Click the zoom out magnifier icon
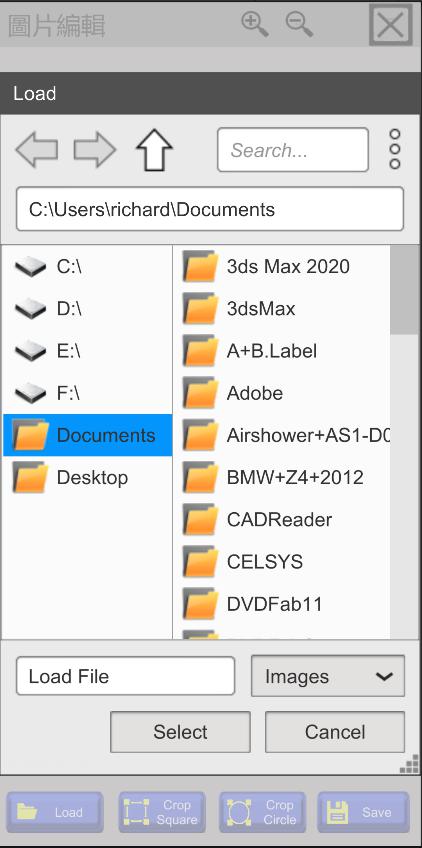Viewport: 422px width, 848px height. (x=299, y=24)
